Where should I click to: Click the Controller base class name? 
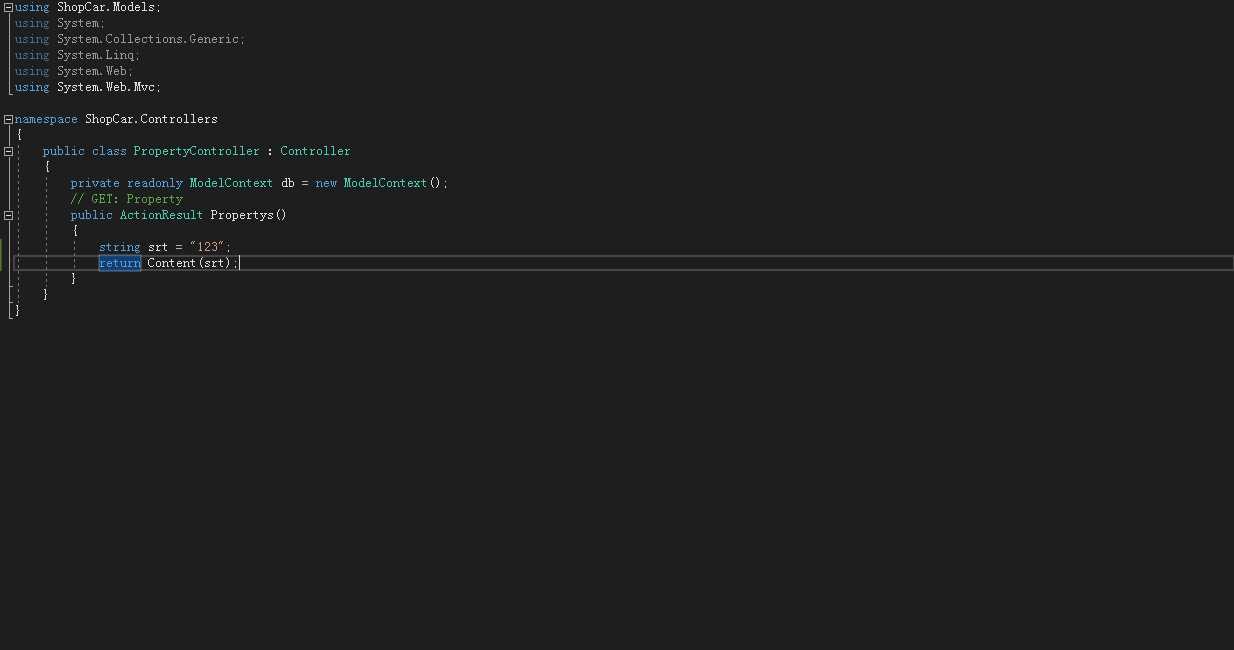315,151
